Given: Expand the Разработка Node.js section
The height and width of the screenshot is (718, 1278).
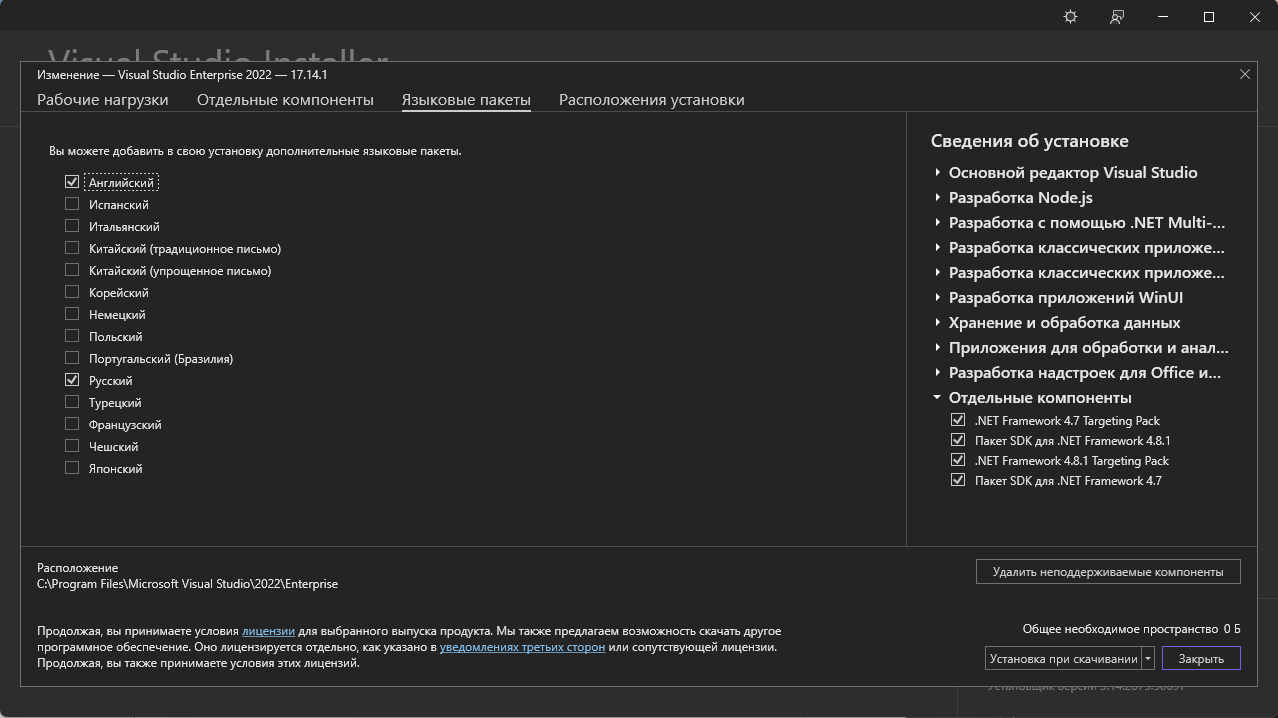Looking at the screenshot, I should tap(938, 198).
